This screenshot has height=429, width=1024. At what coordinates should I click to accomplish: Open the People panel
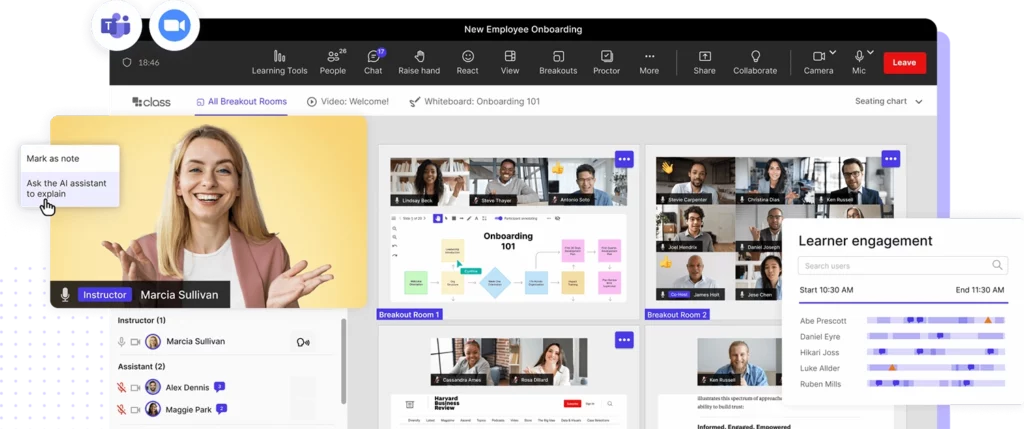pos(332,62)
